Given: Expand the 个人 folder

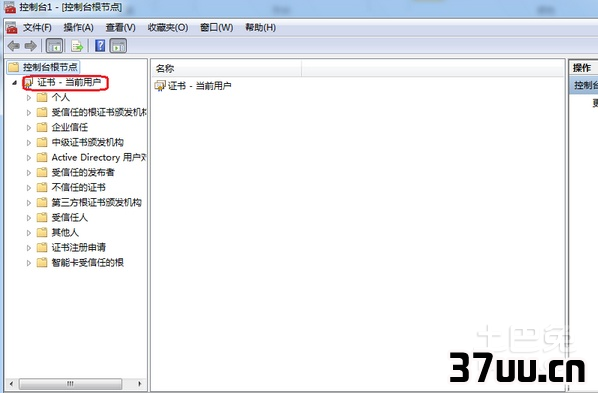Looking at the screenshot, I should point(29,98).
